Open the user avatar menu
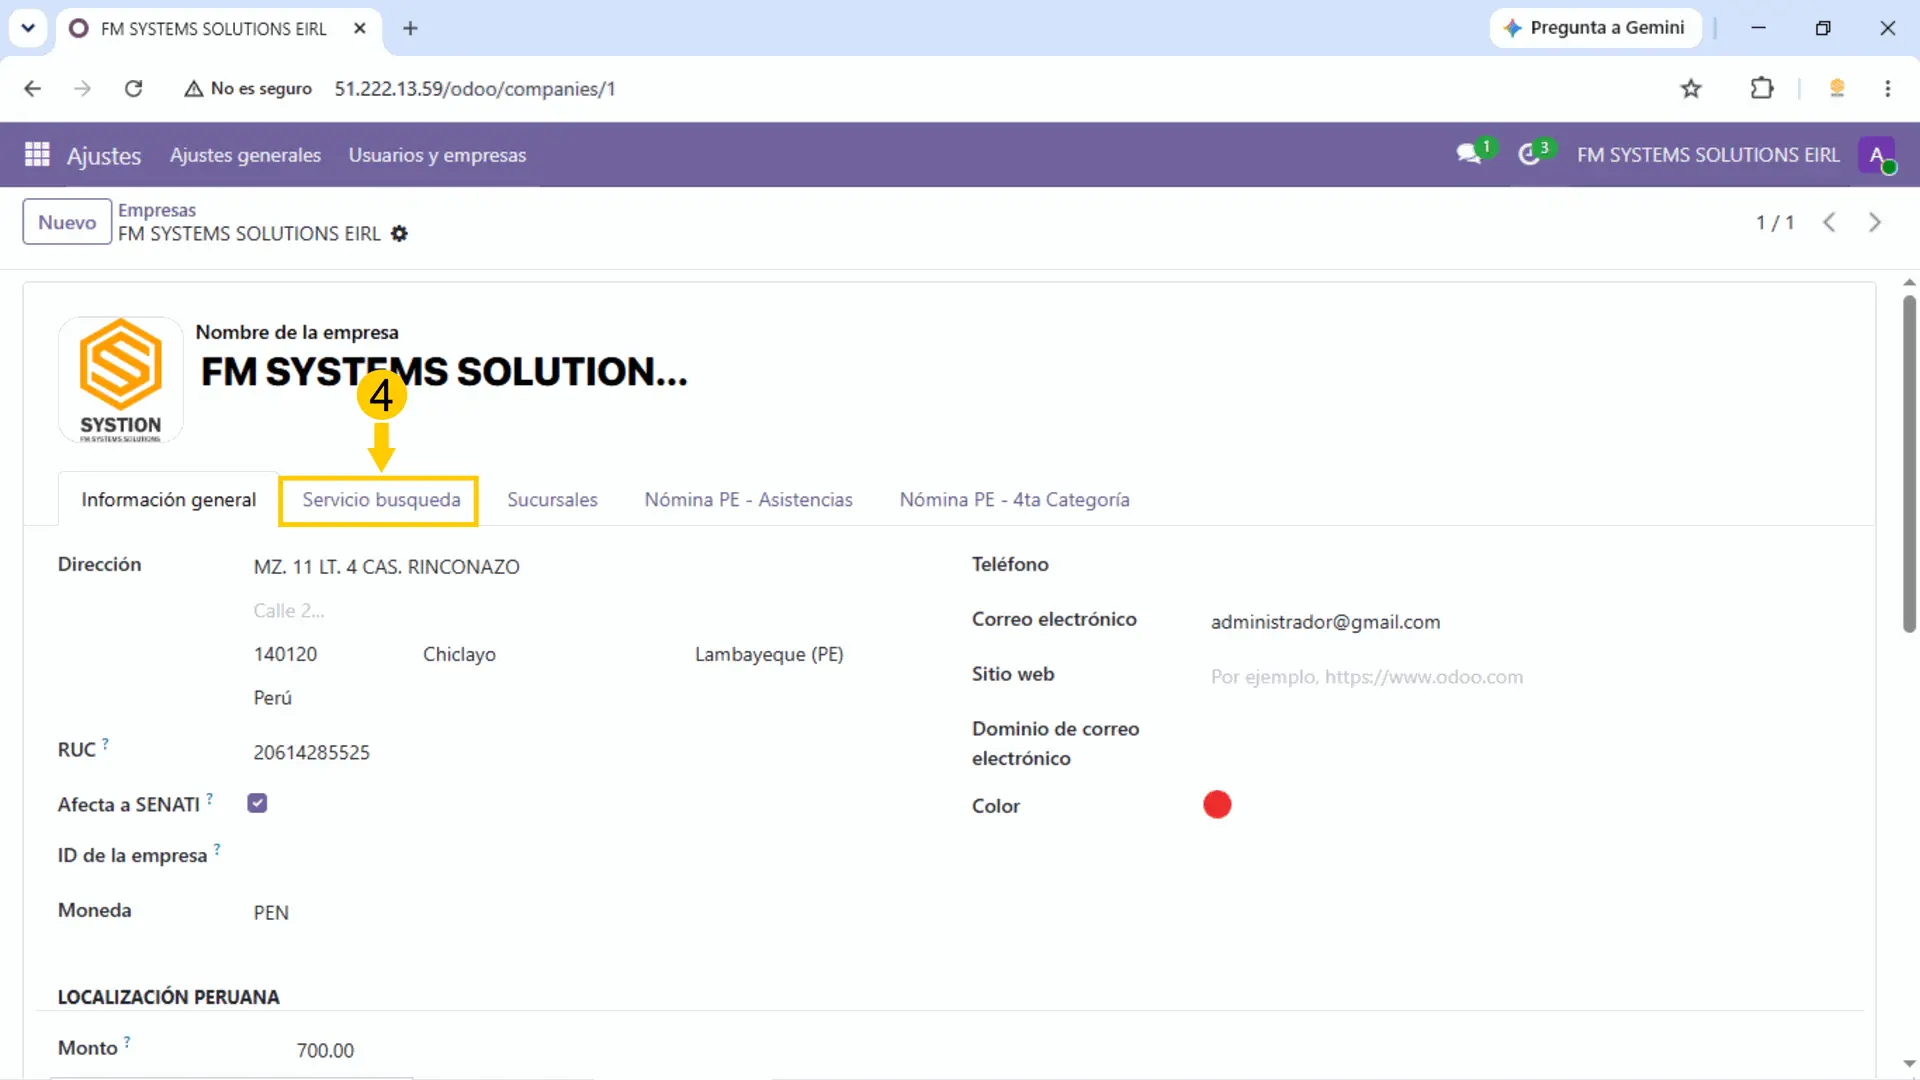This screenshot has height=1080, width=1920. coord(1877,155)
